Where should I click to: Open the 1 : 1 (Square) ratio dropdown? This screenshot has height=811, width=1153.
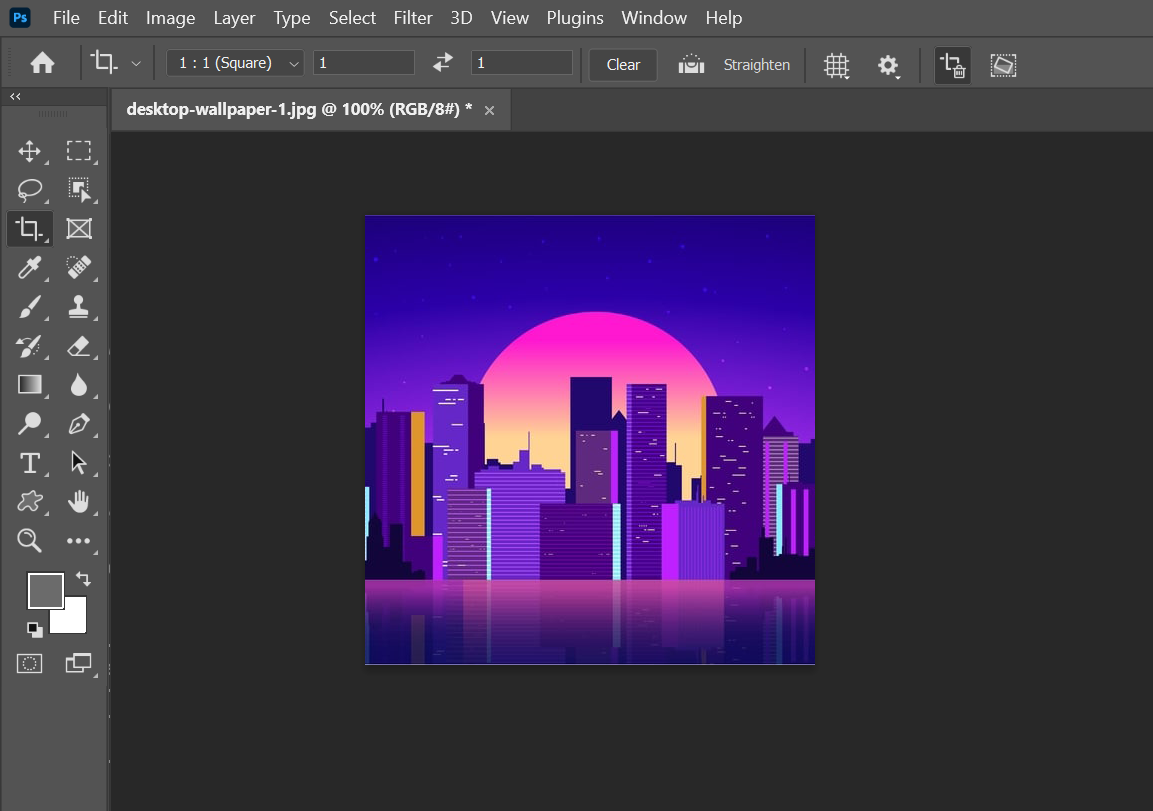tap(236, 63)
